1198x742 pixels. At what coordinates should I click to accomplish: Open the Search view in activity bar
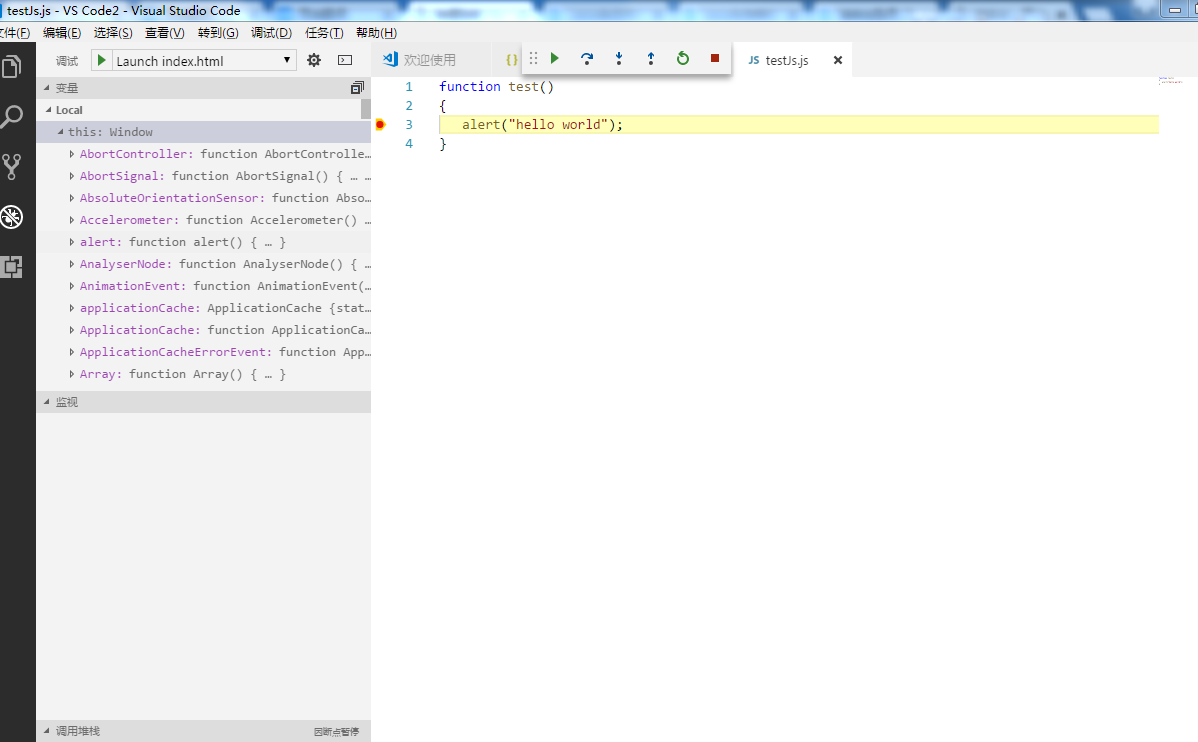pyautogui.click(x=12, y=117)
